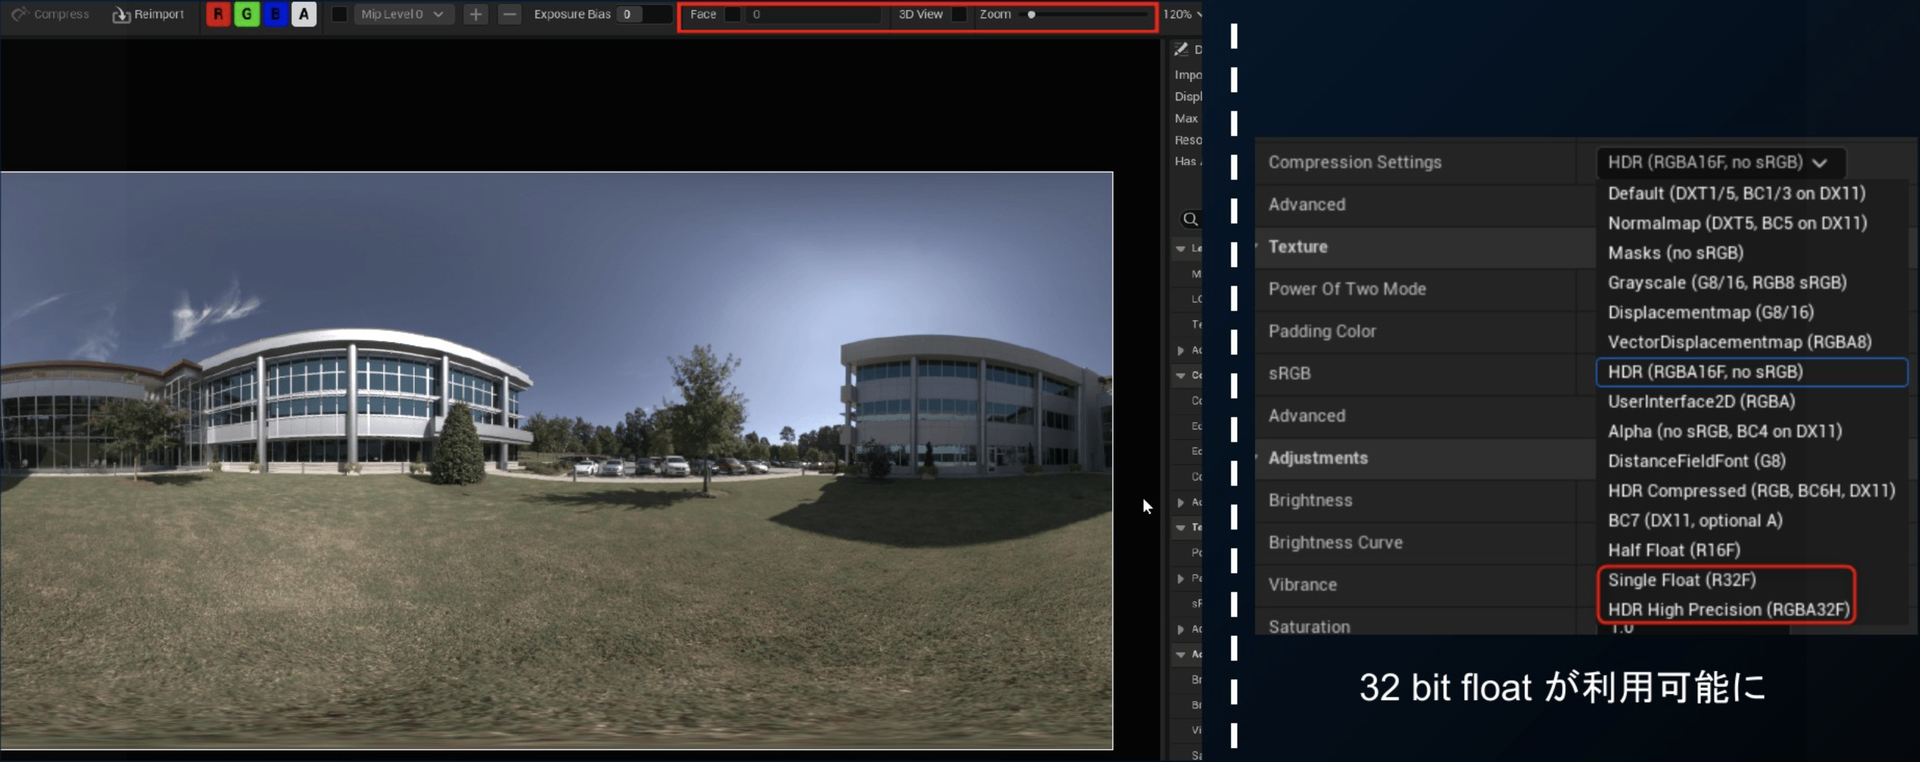The image size is (1920, 762).
Task: Open the Mip Level 0 dropdown
Action: coord(403,14)
